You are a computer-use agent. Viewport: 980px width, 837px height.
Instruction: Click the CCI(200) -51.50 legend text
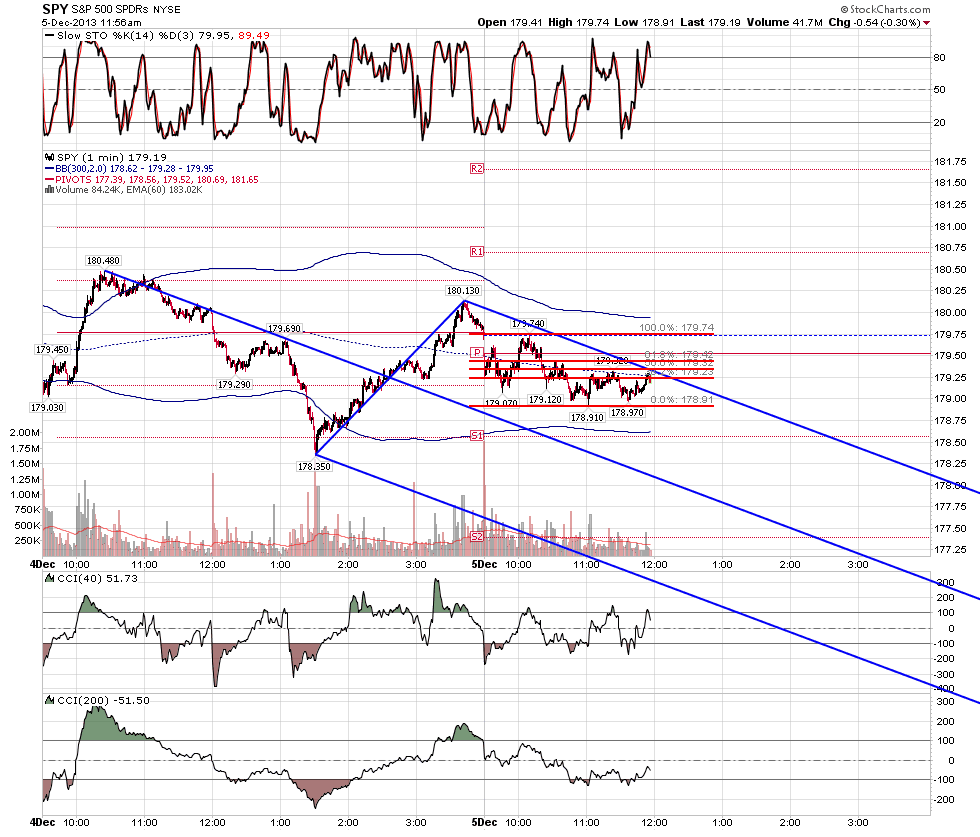click(x=104, y=701)
